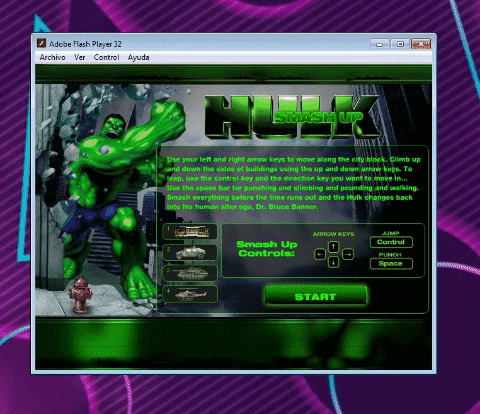Select the trolley car thumbnail numbered 1
The image size is (480, 414).
click(190, 231)
